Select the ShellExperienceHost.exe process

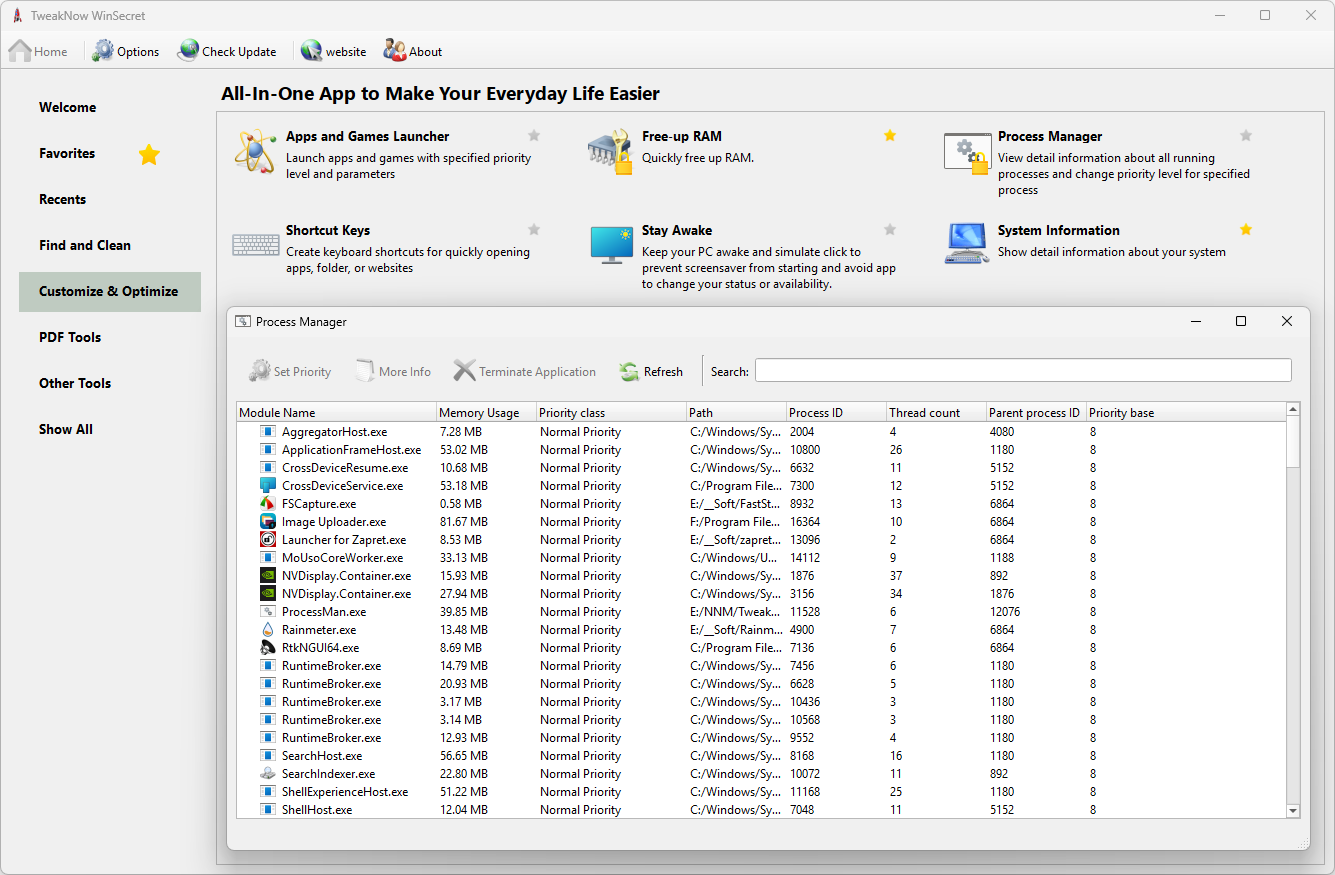761,792
